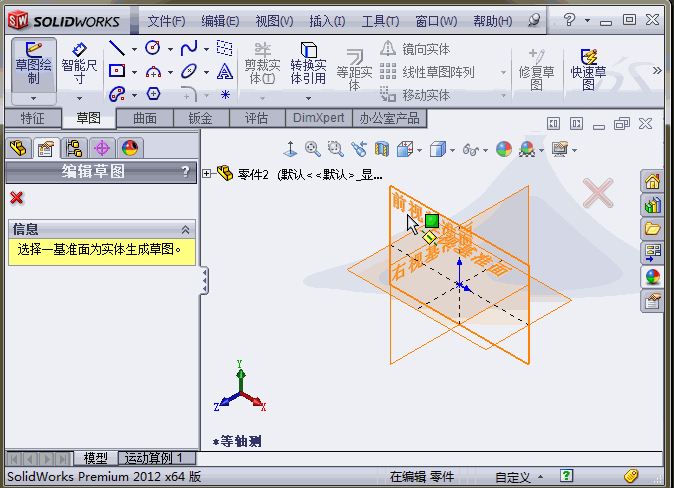Image resolution: width=674 pixels, height=488 pixels.
Task: Open PropertyManager tab icon
Action: coord(46,148)
